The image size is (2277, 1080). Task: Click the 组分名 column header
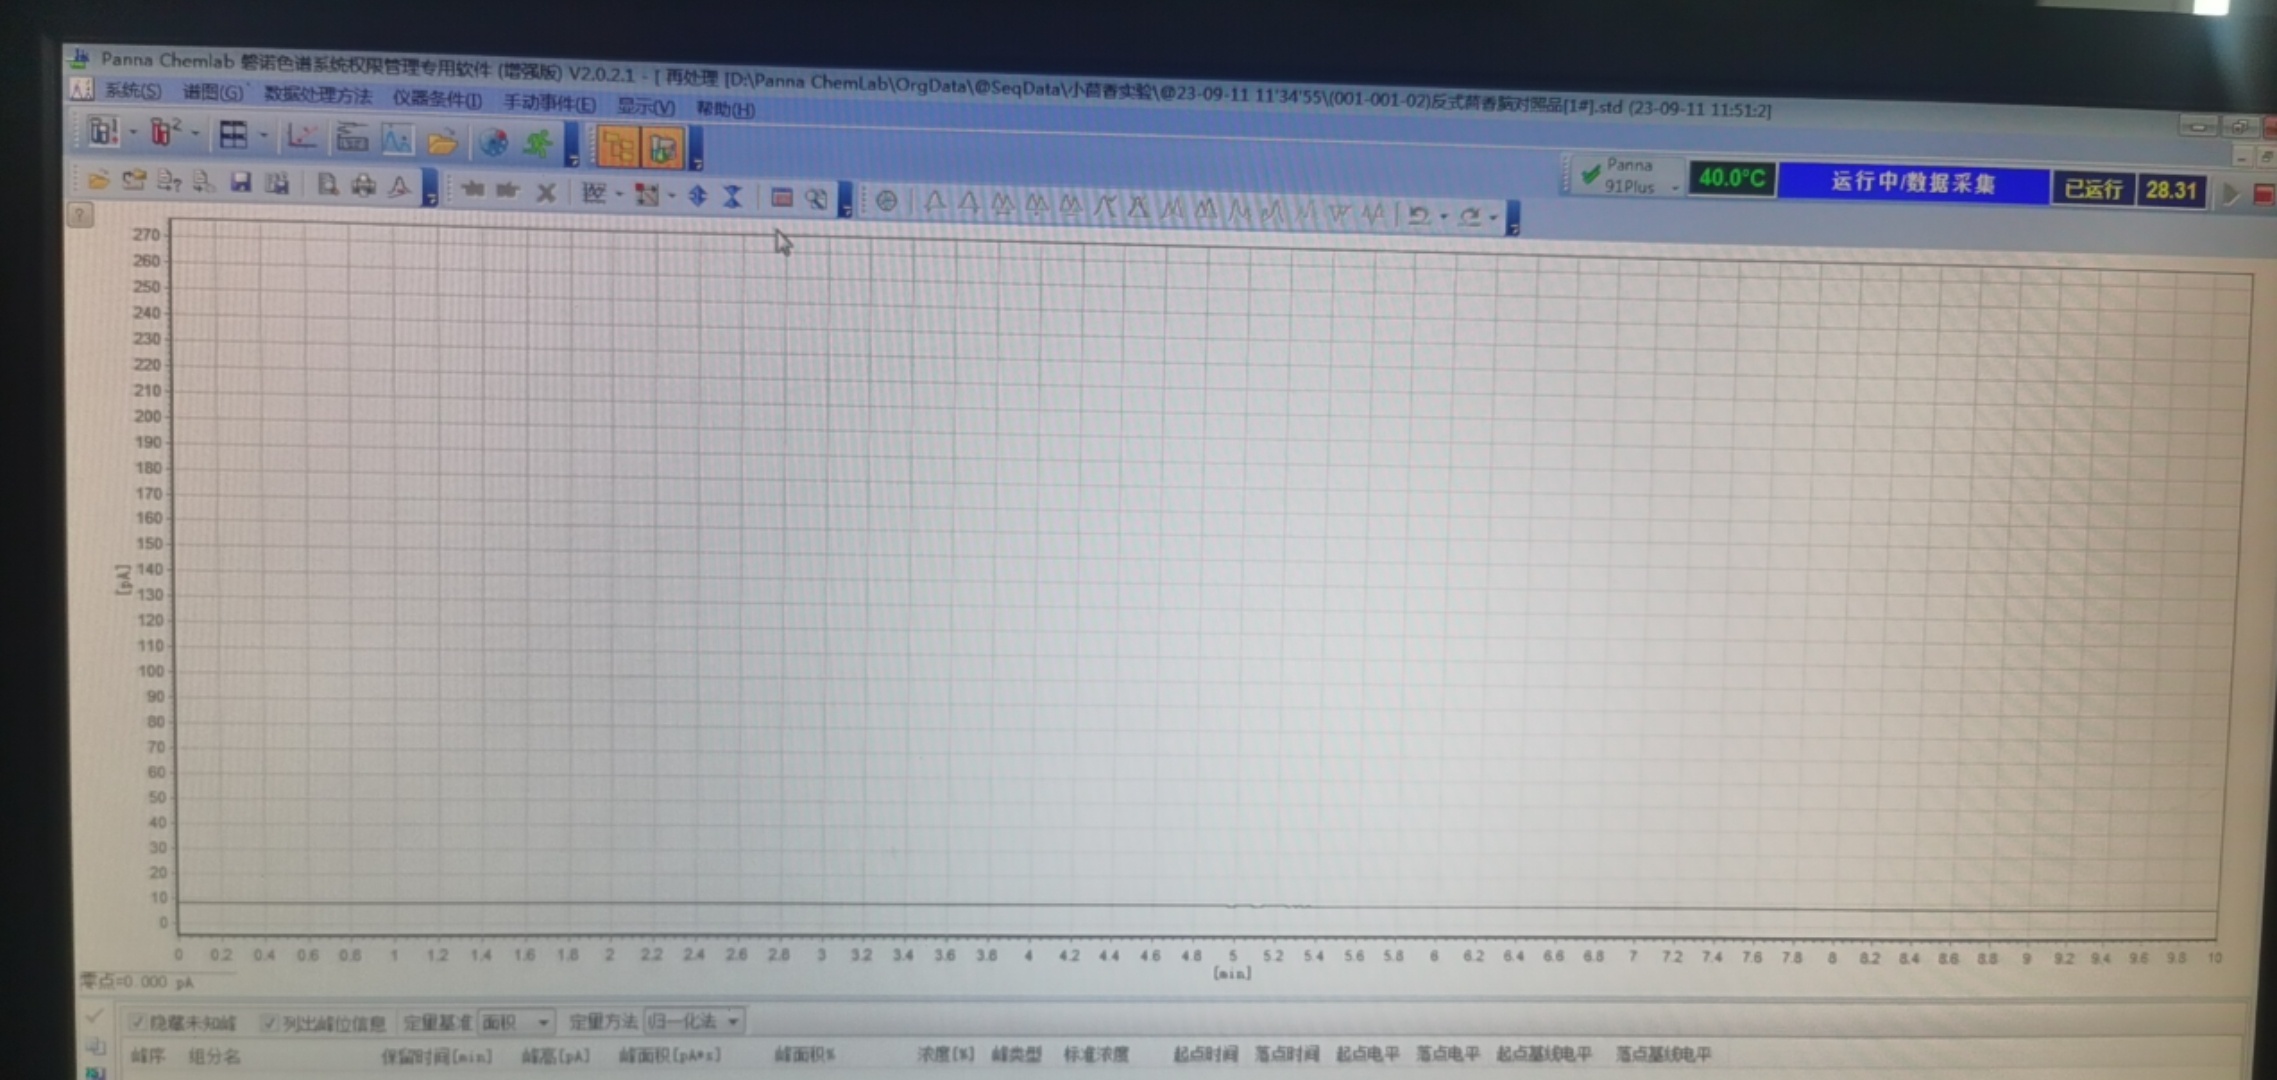point(214,1056)
